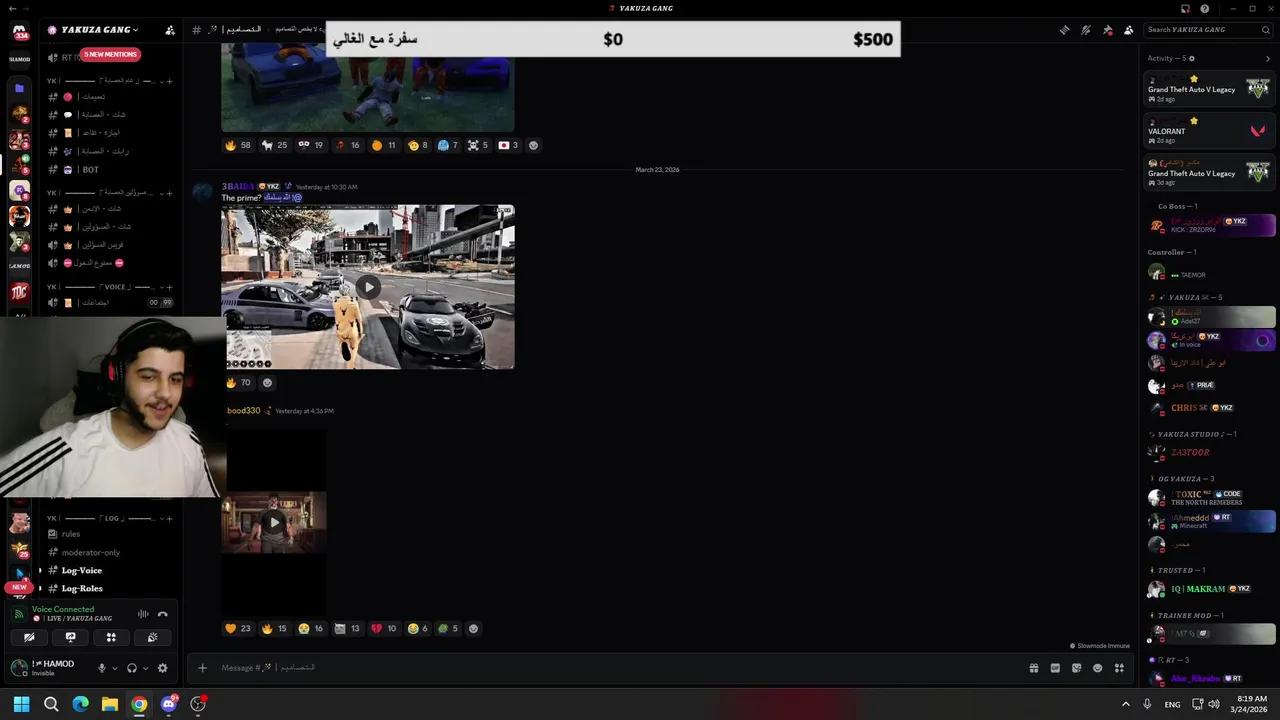Open the microphone device dropdown chevron

coord(115,668)
